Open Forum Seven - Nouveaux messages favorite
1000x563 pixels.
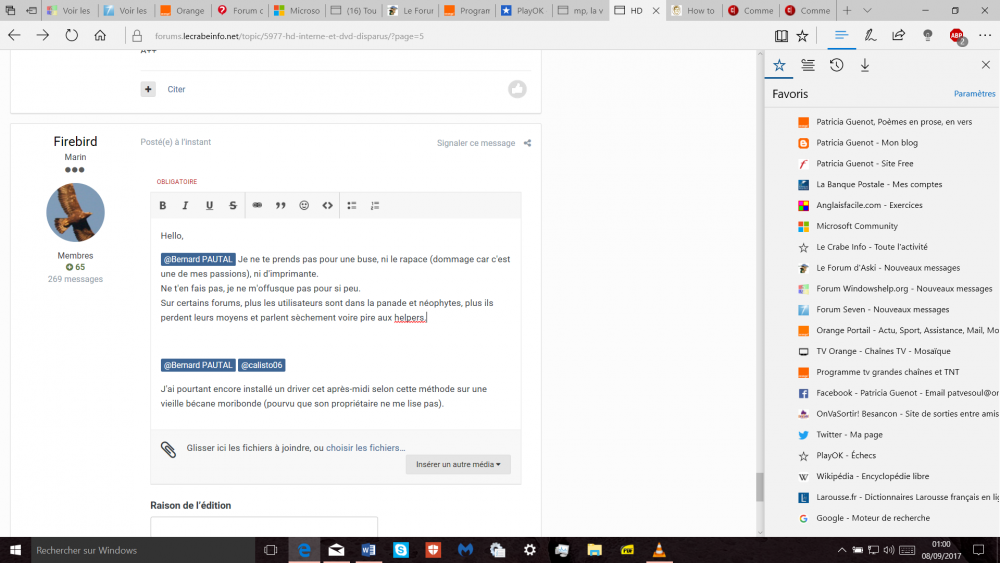click(883, 309)
